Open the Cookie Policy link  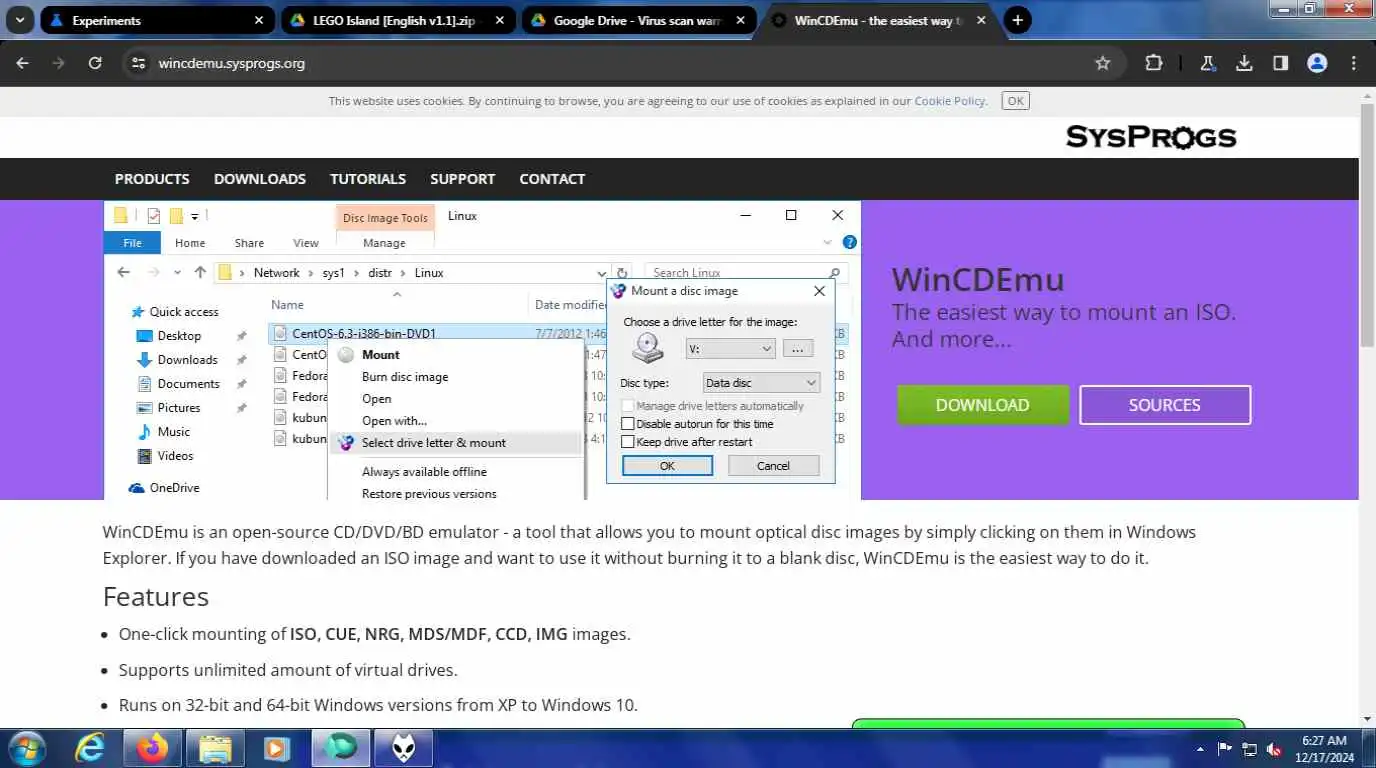pyautogui.click(x=949, y=101)
